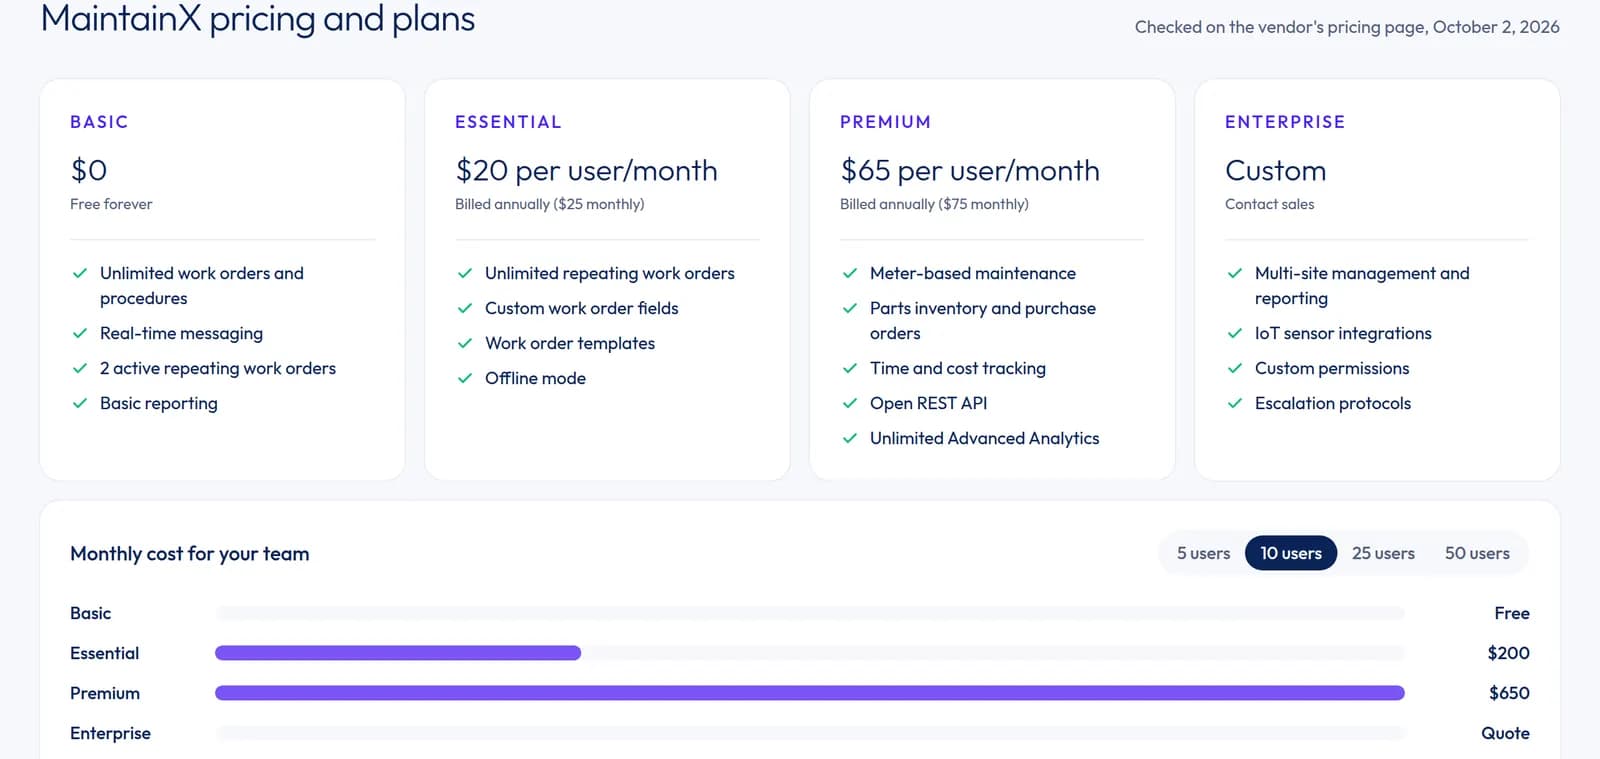Click Monthly cost for your team heading
This screenshot has width=1600, height=759.
190,554
